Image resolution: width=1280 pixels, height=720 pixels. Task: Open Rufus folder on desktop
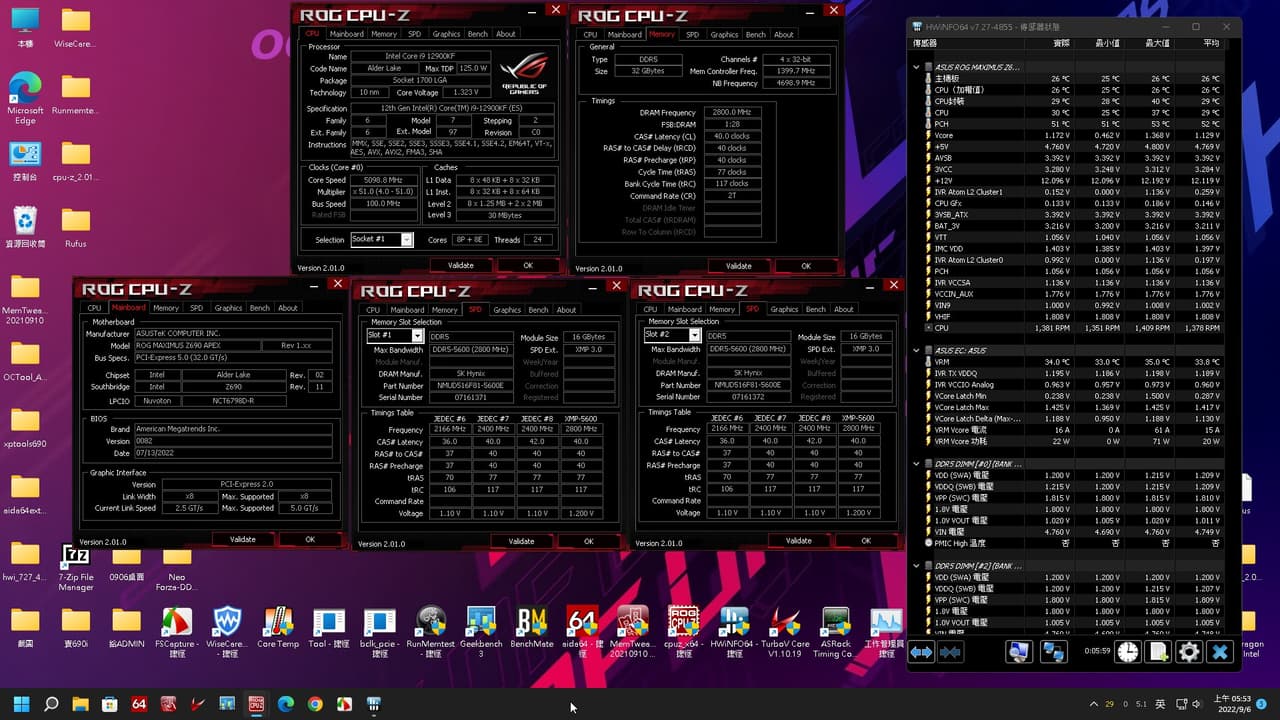click(75, 226)
